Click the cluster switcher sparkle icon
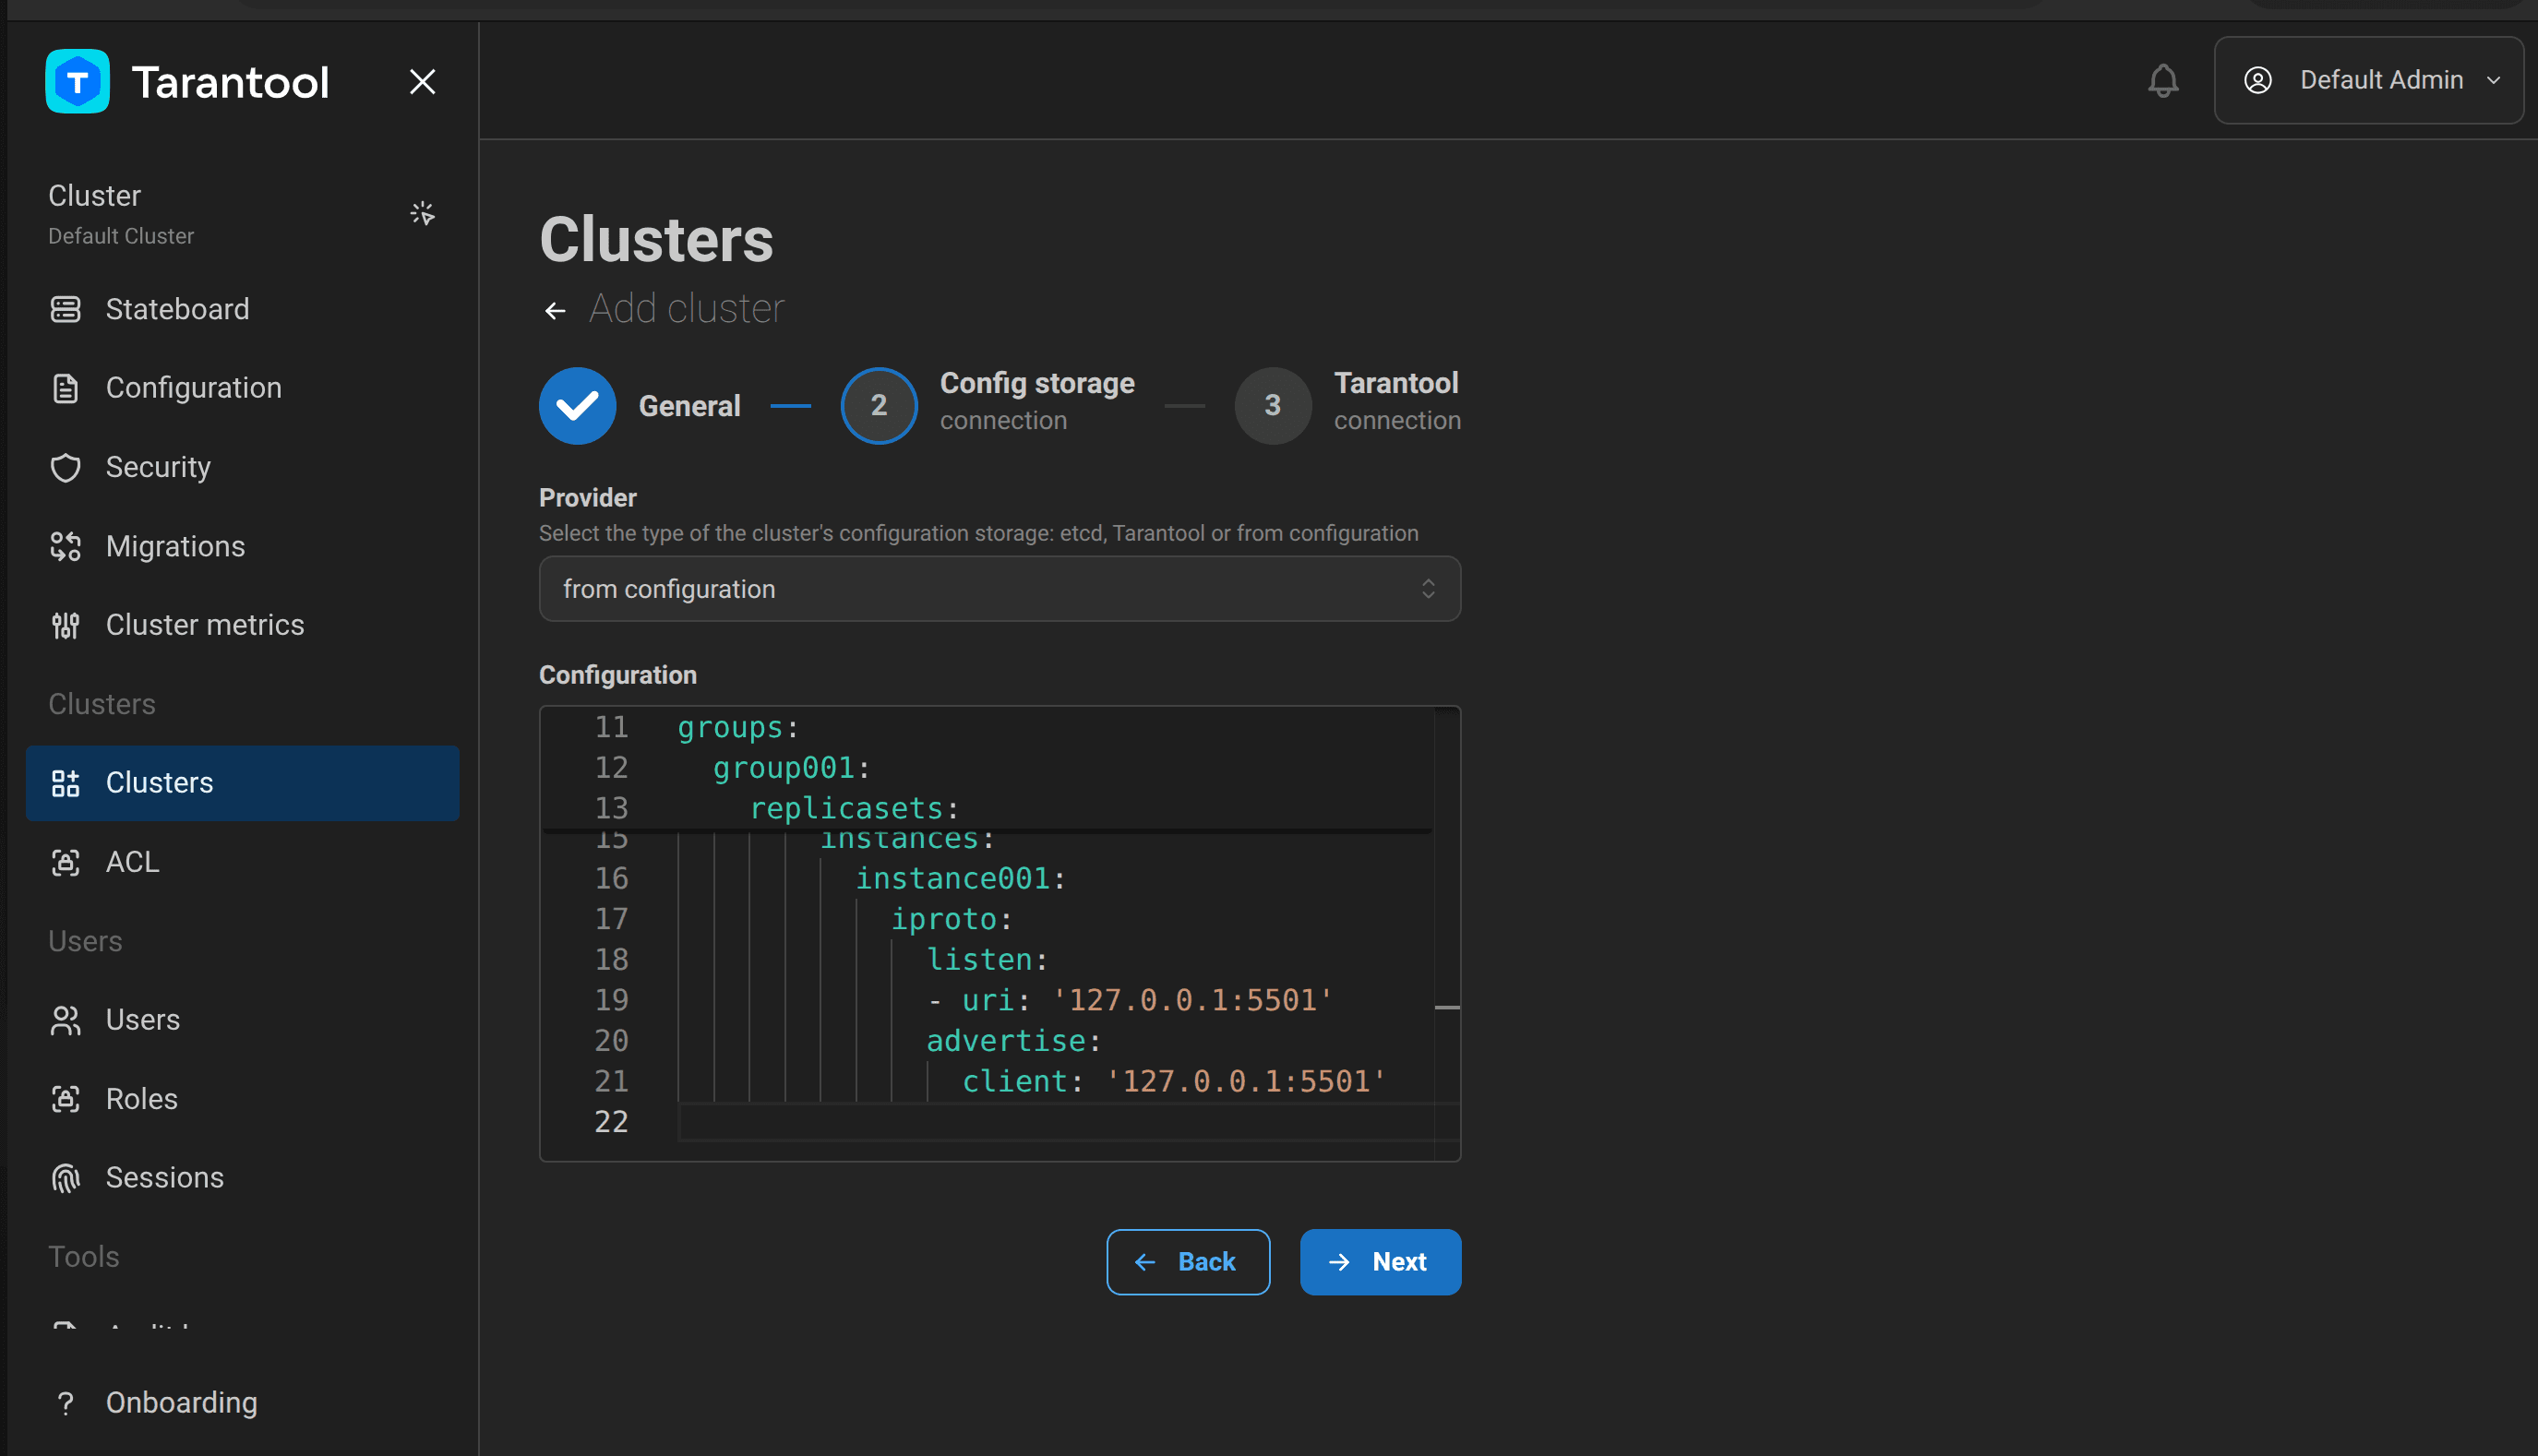 click(422, 213)
